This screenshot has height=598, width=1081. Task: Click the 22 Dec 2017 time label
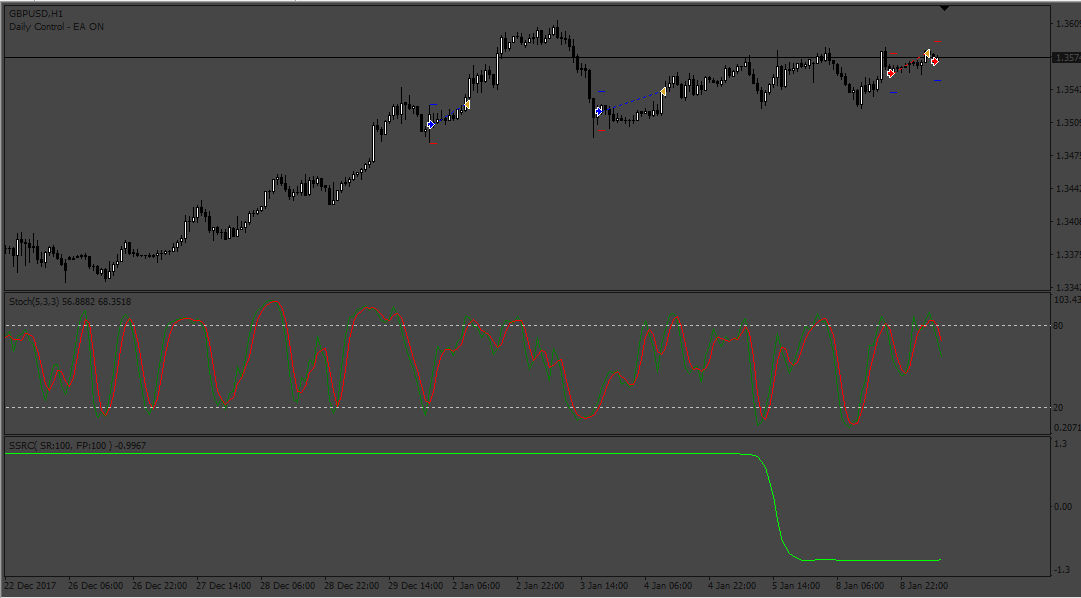(30, 586)
